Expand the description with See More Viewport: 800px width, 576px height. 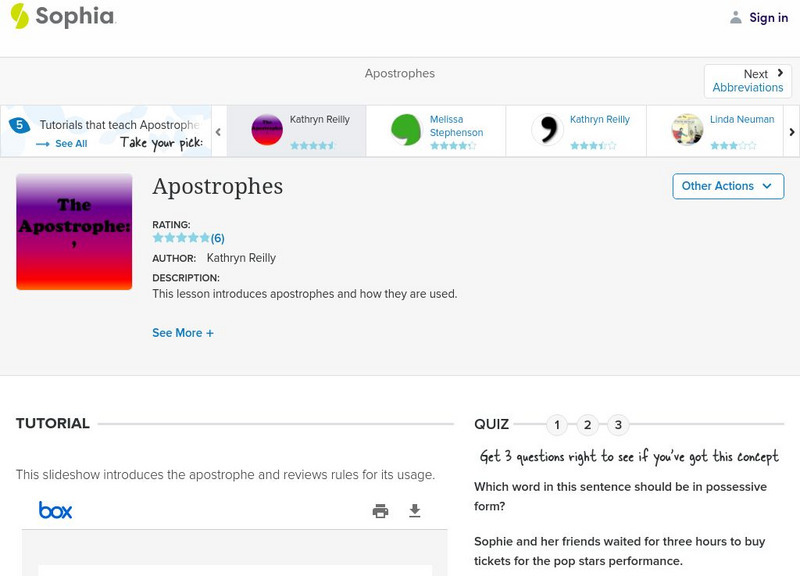[x=183, y=333]
